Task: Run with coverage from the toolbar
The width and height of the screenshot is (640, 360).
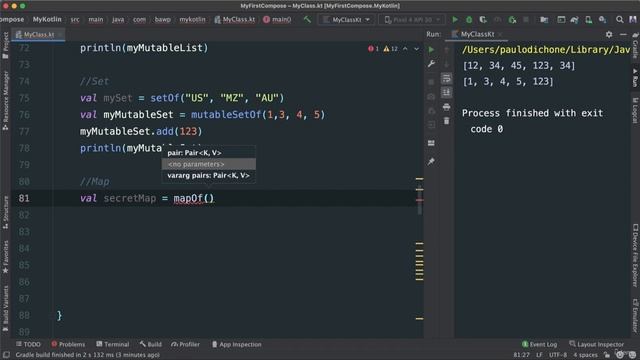Action: coord(483,19)
